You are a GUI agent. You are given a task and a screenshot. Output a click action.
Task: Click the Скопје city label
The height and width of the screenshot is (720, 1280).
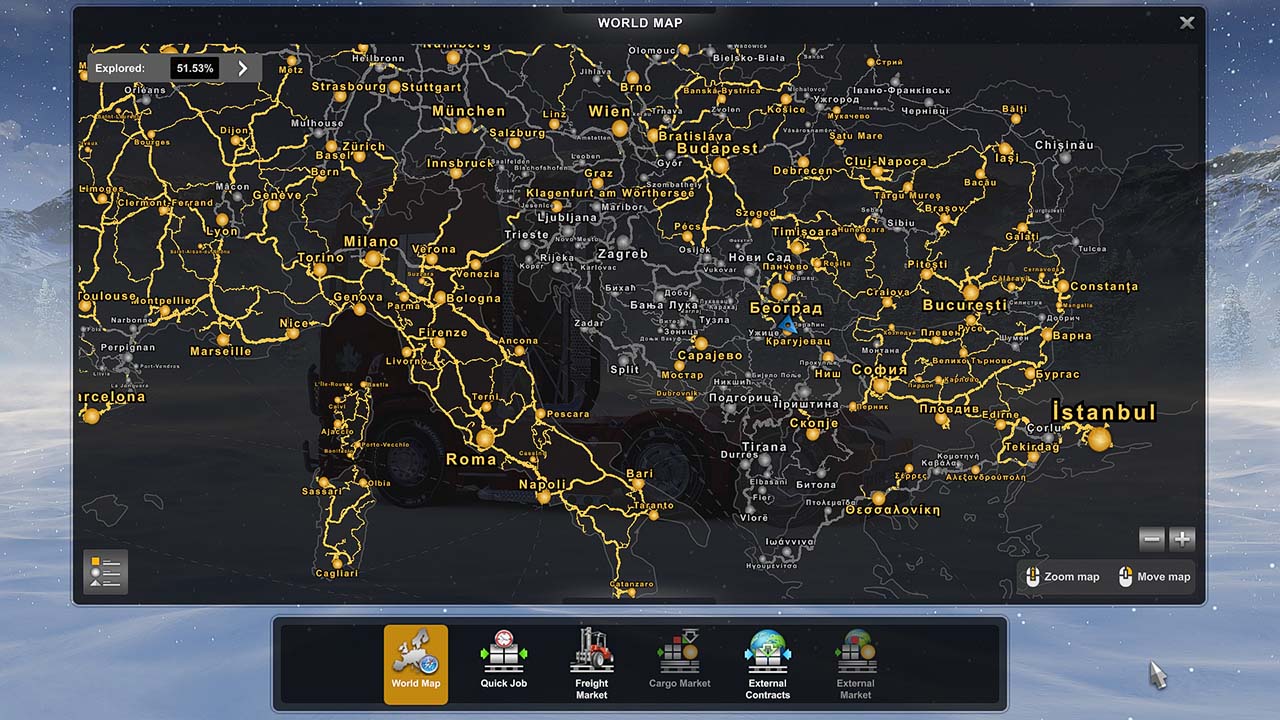coord(814,423)
